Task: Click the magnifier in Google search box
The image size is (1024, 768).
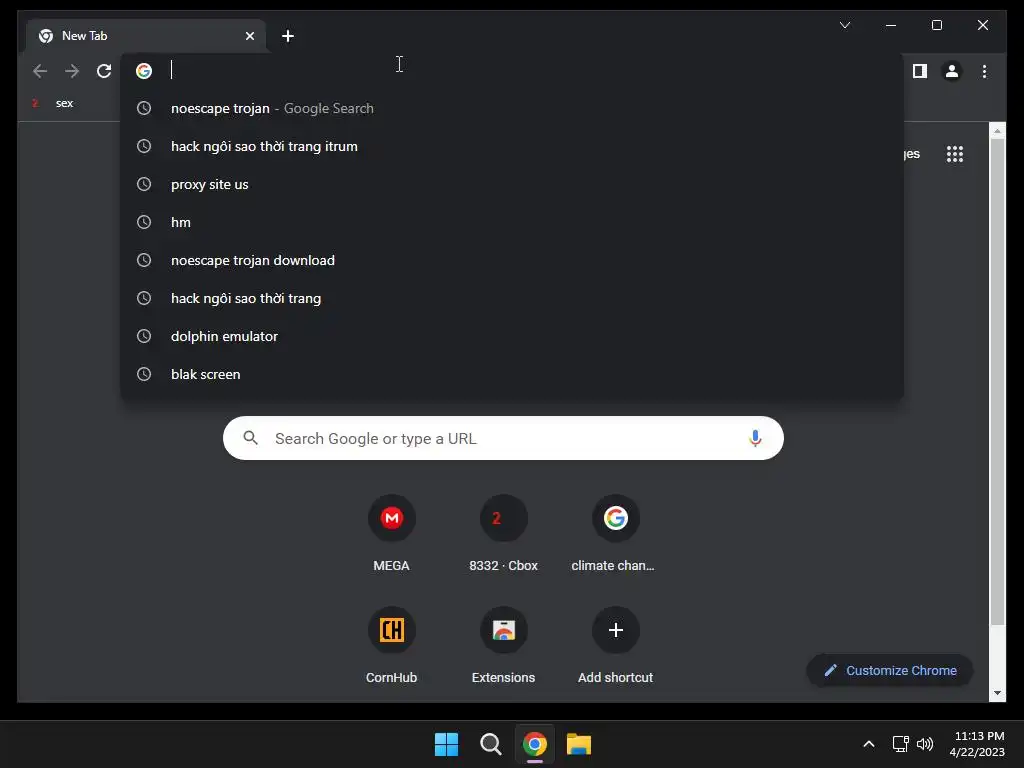Action: 251,438
